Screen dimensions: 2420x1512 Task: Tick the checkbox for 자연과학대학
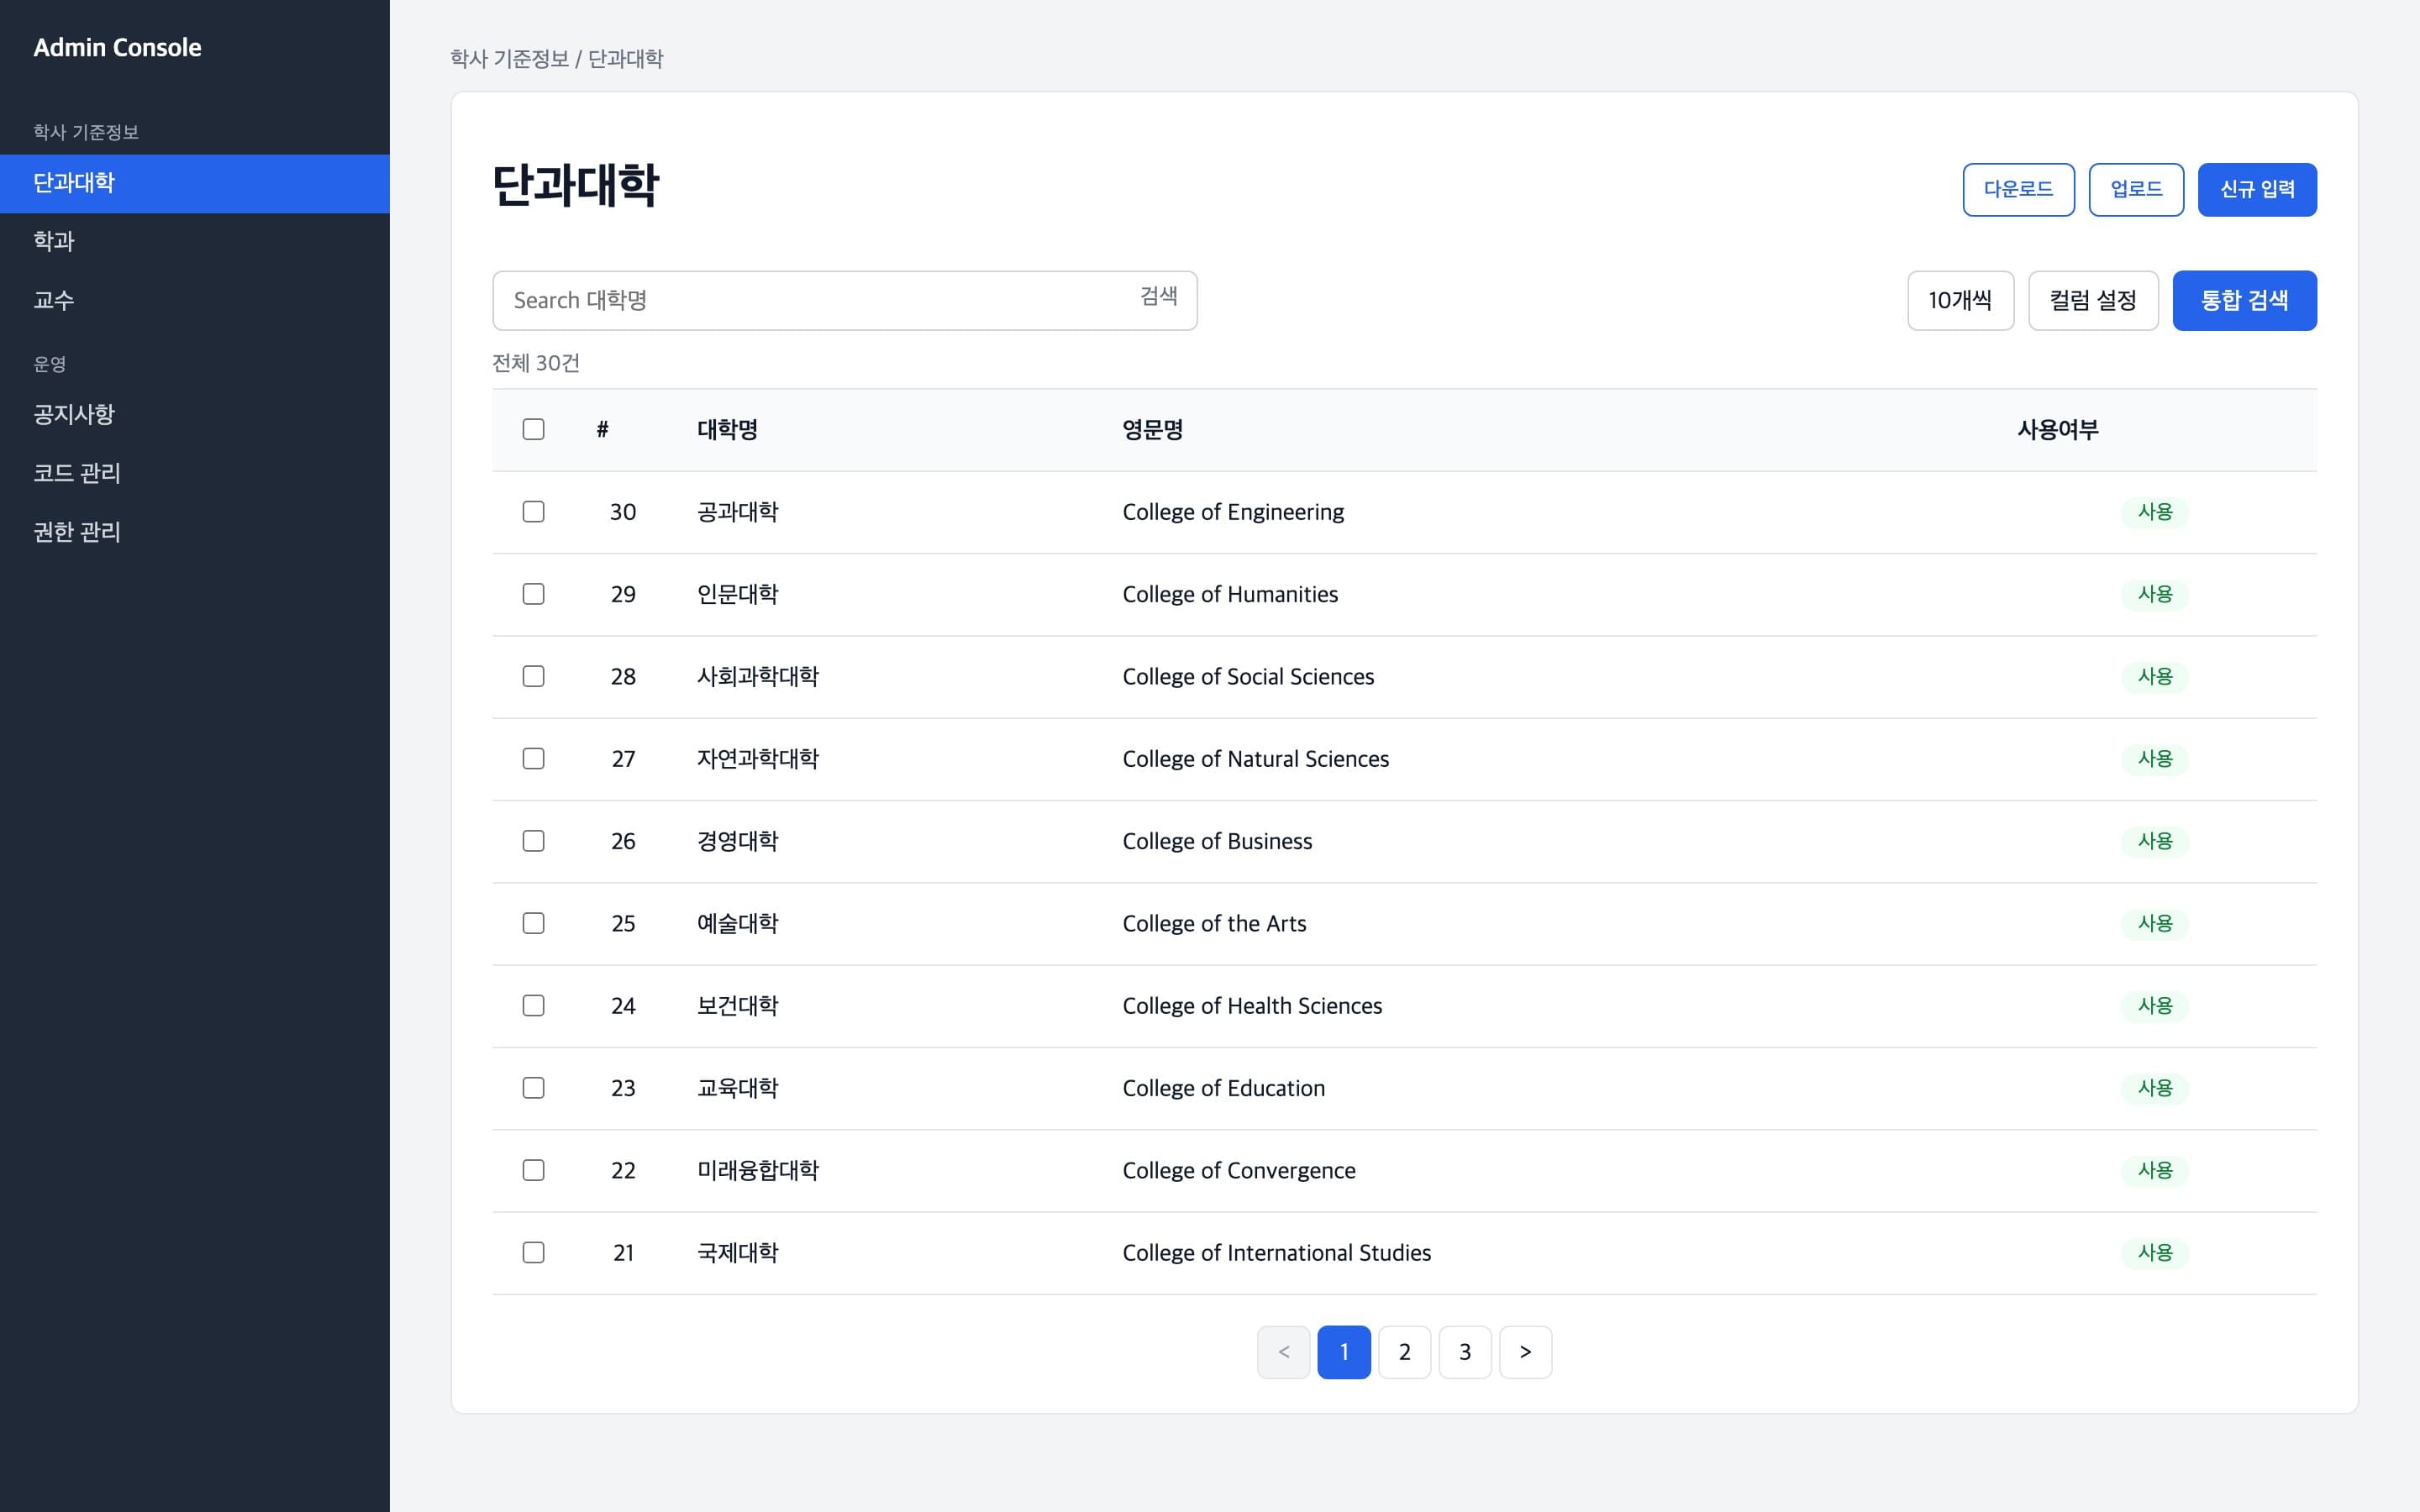533,759
